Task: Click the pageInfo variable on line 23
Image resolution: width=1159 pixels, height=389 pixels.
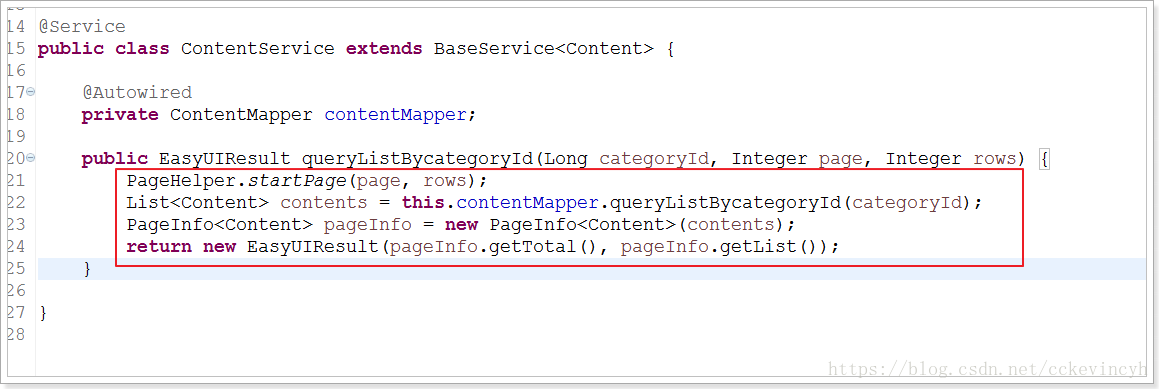Action: pyautogui.click(x=368, y=225)
